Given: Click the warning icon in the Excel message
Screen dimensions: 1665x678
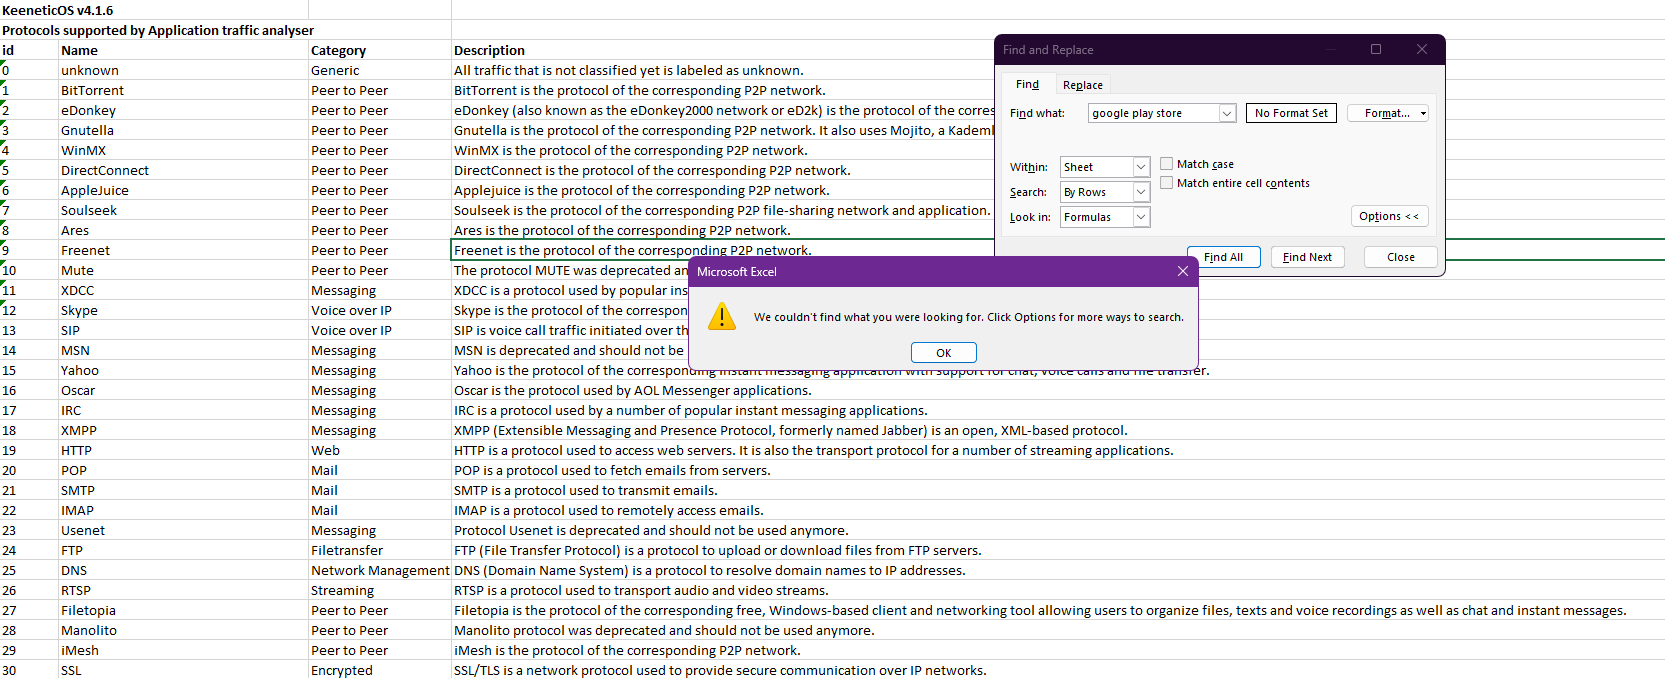Looking at the screenshot, I should point(721,317).
